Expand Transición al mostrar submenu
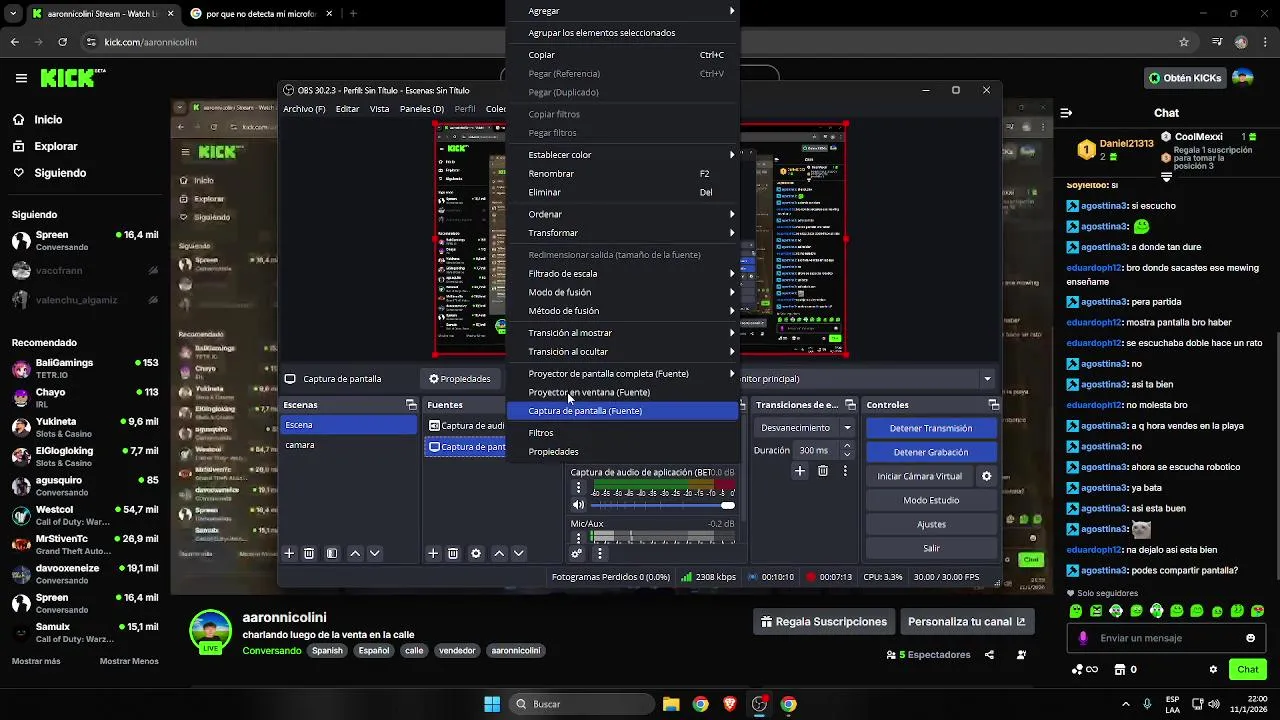Image resolution: width=1280 pixels, height=720 pixels. [623, 333]
